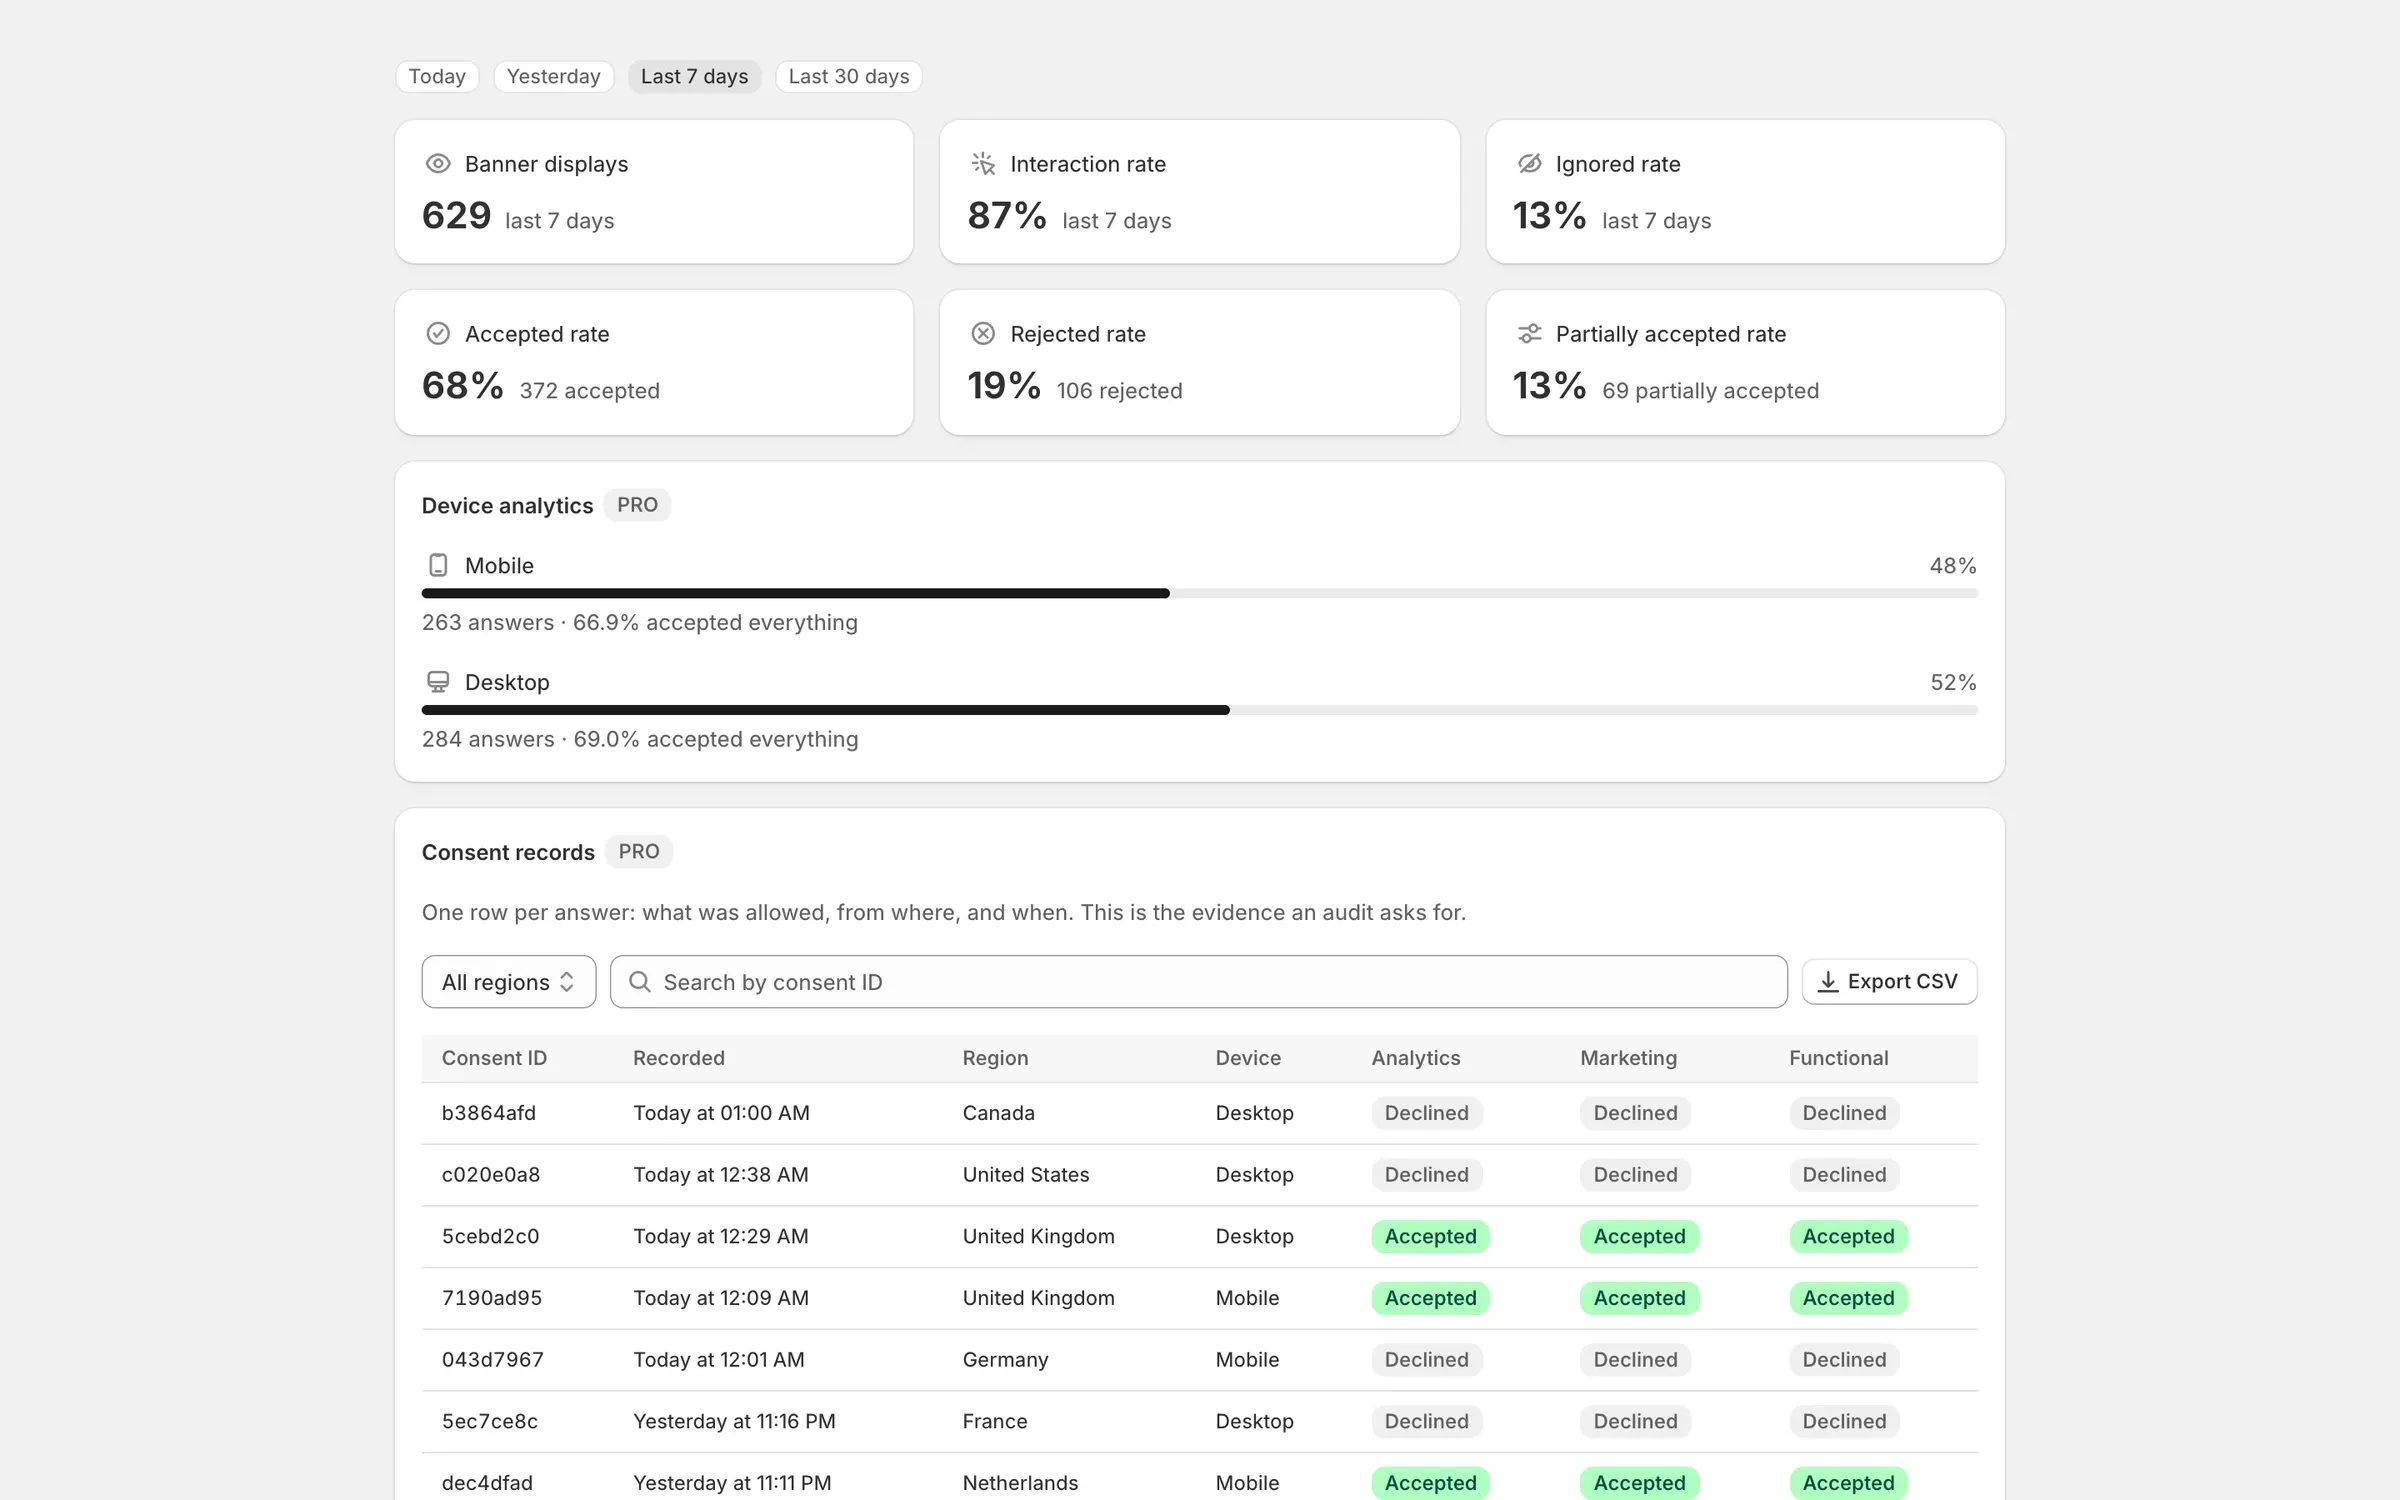Click consent ID 5cebd2c0
Viewport: 2400px width, 1500px height.
tap(491, 1237)
